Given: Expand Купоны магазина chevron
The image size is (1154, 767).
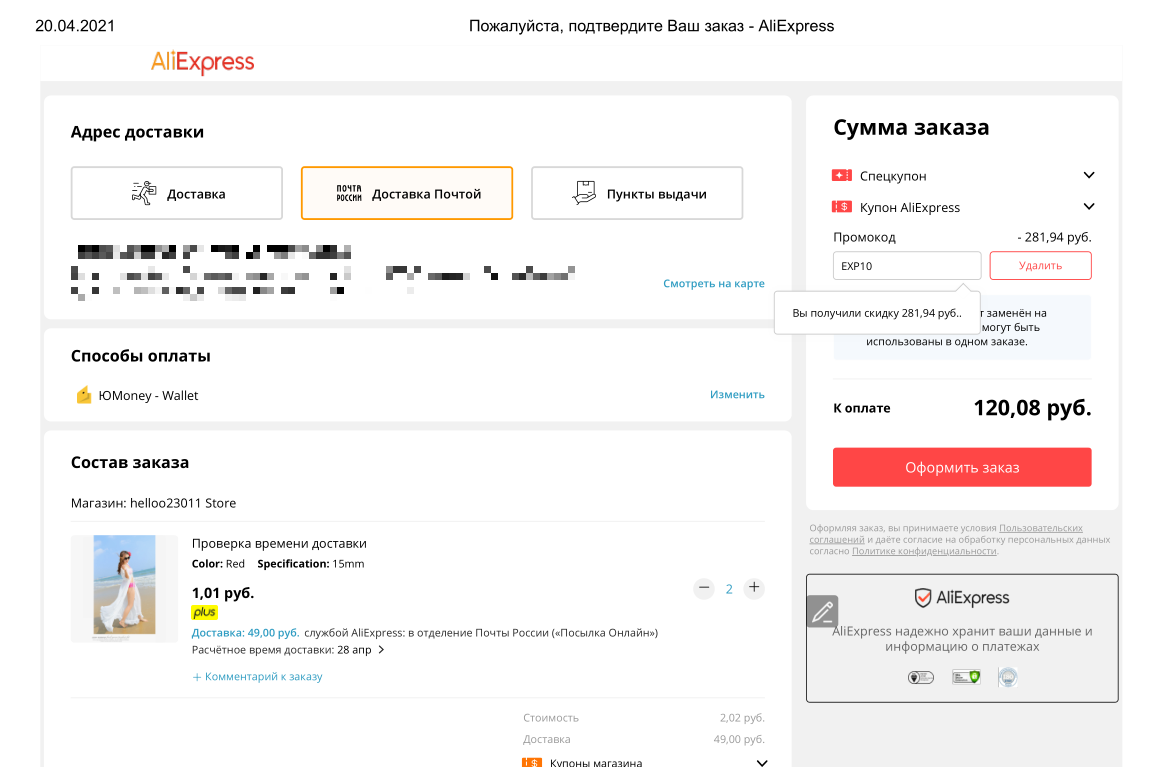Looking at the screenshot, I should click(762, 762).
